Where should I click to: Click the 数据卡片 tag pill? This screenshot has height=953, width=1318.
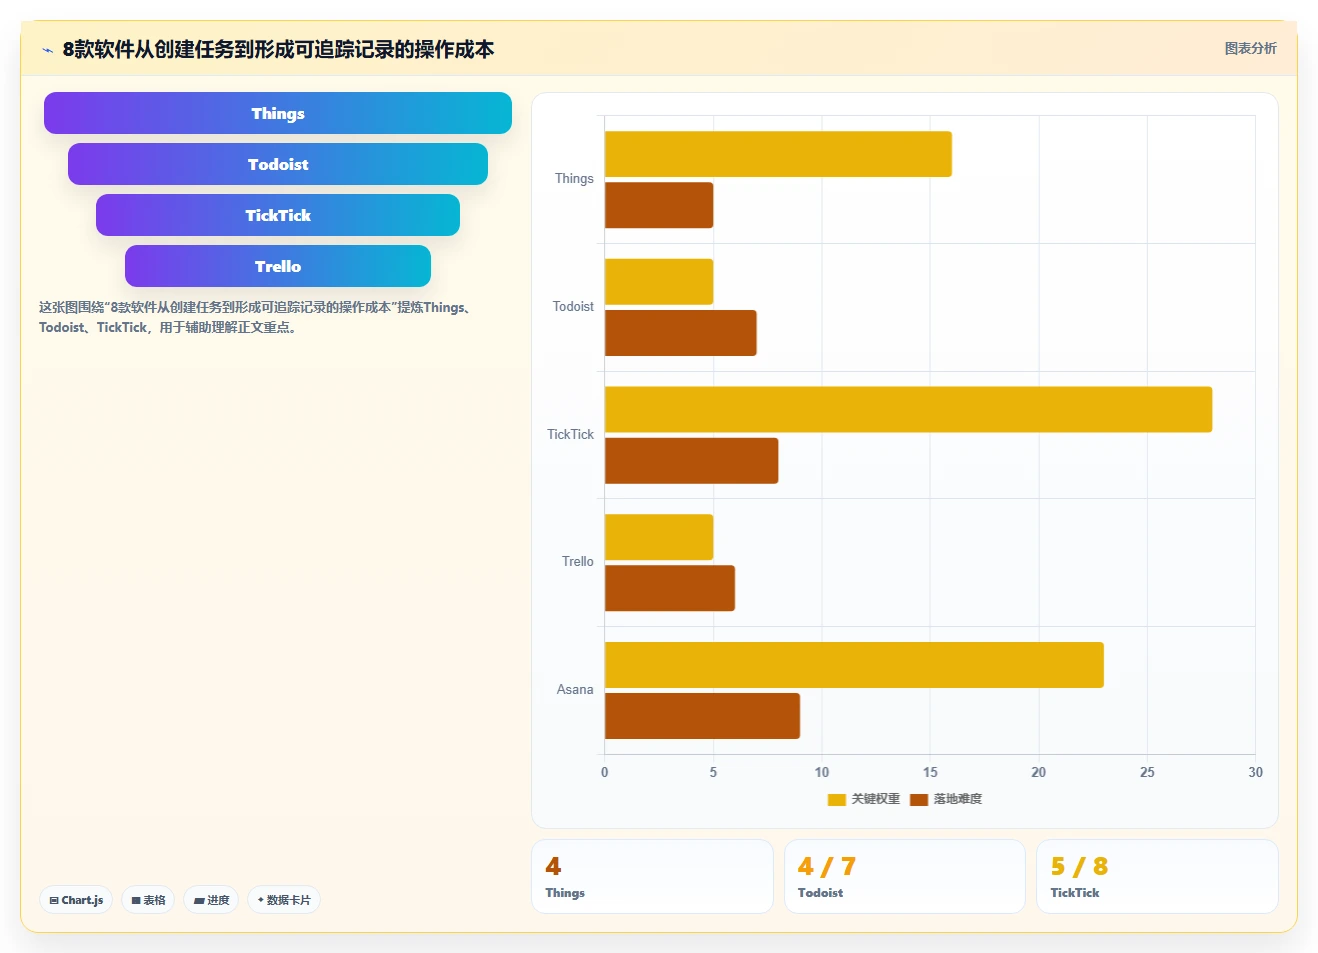tap(284, 900)
